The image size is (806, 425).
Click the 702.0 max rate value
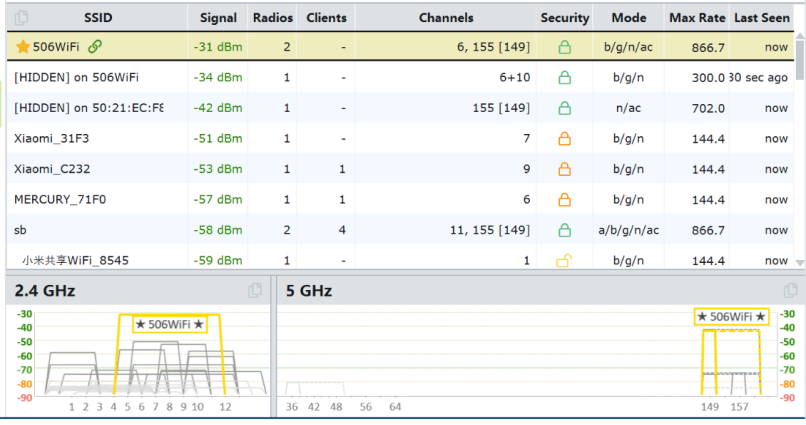(x=708, y=108)
